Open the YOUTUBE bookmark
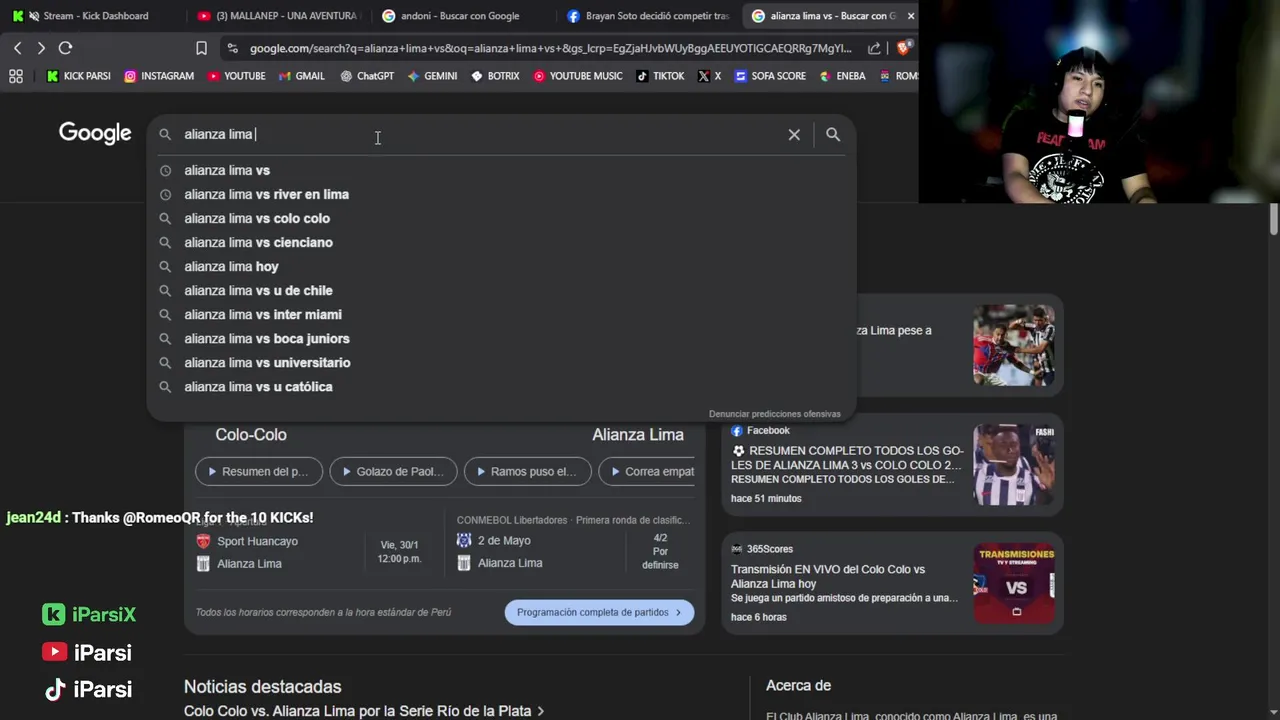This screenshot has height=720, width=1280. pyautogui.click(x=236, y=76)
